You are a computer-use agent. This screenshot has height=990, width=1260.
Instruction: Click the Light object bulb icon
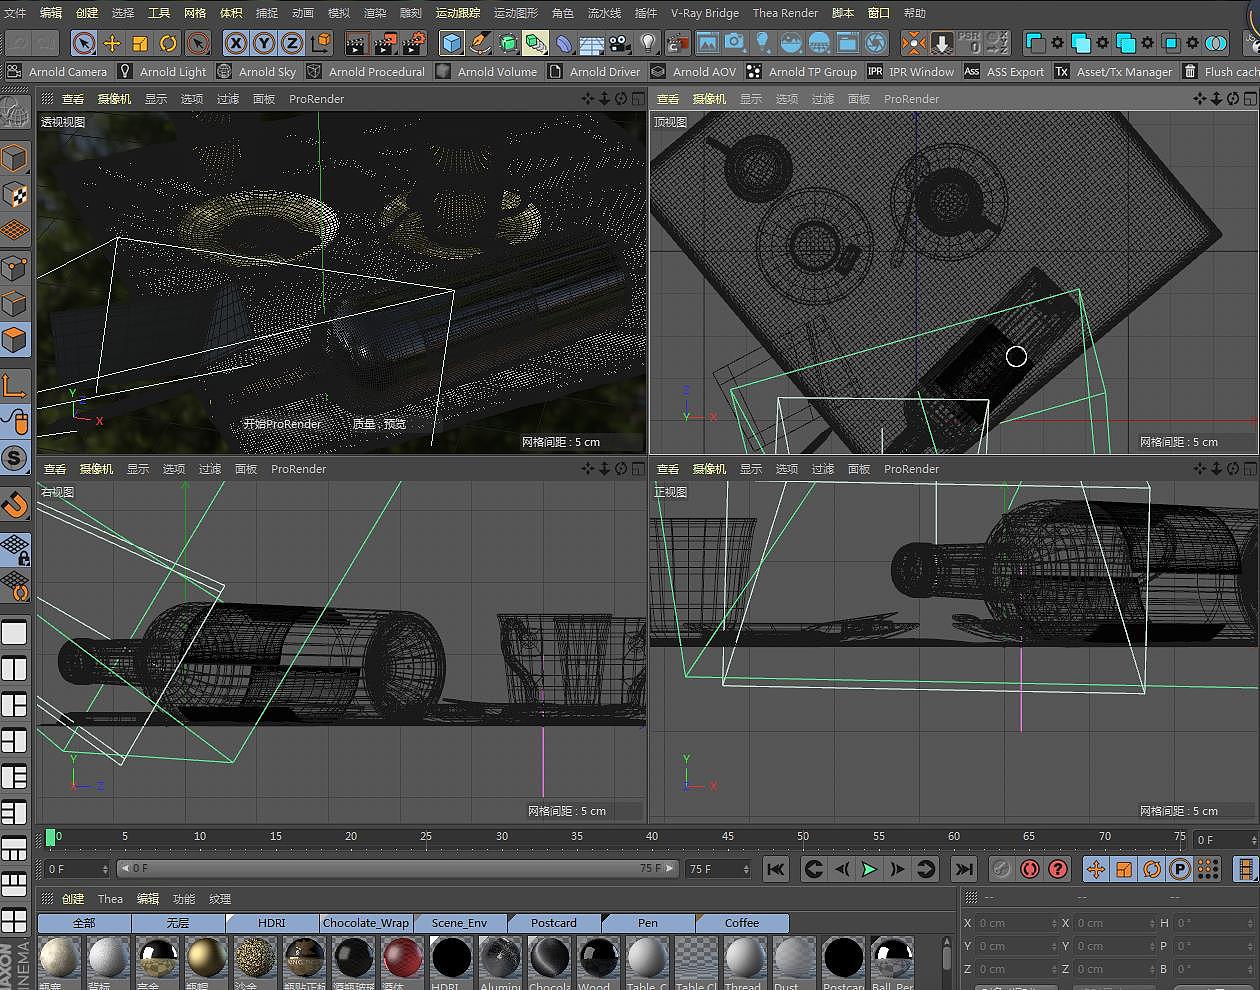pos(648,43)
